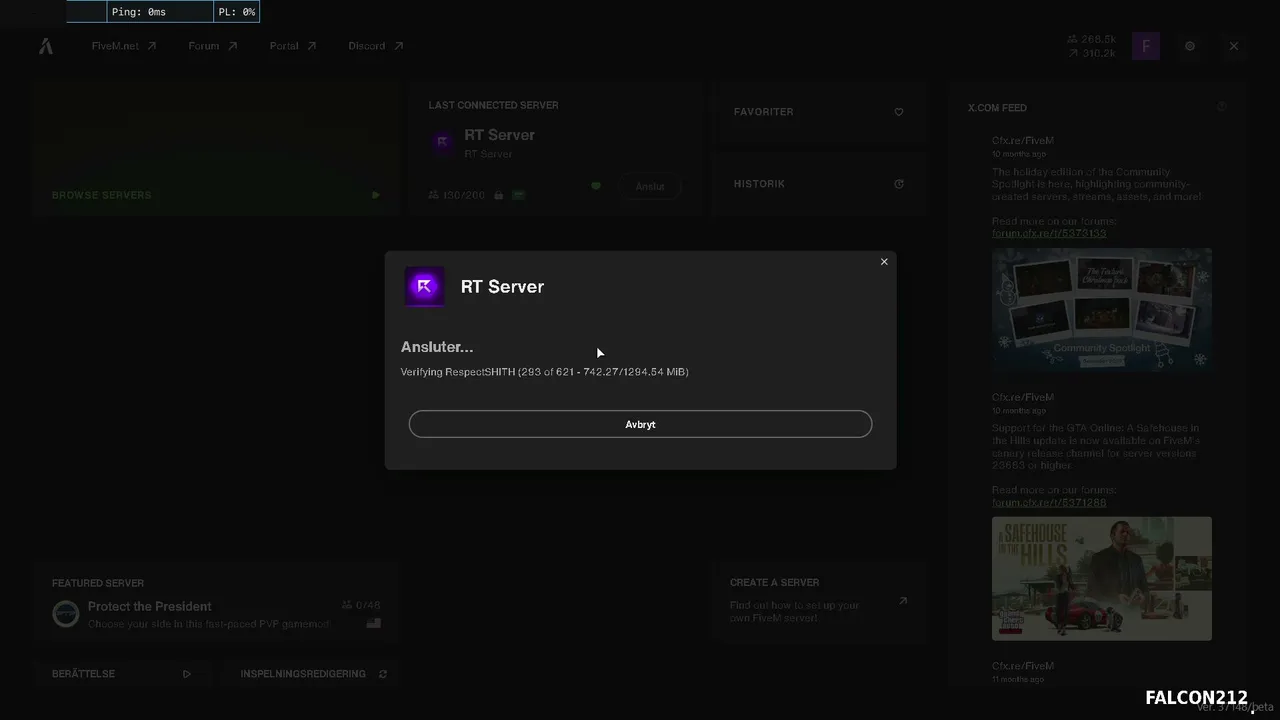
Task: Click the Ping: 0ms overlay readout
Action: point(160,12)
